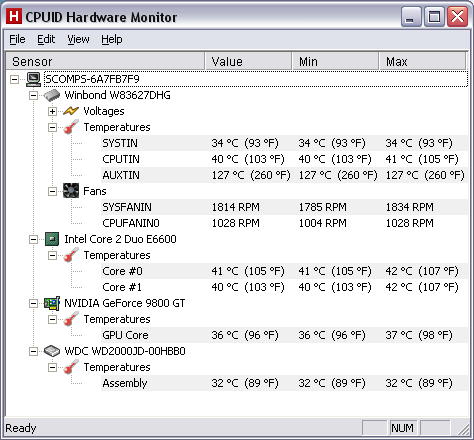
Task: Click the NUM indicator in status bar
Action: (x=403, y=428)
